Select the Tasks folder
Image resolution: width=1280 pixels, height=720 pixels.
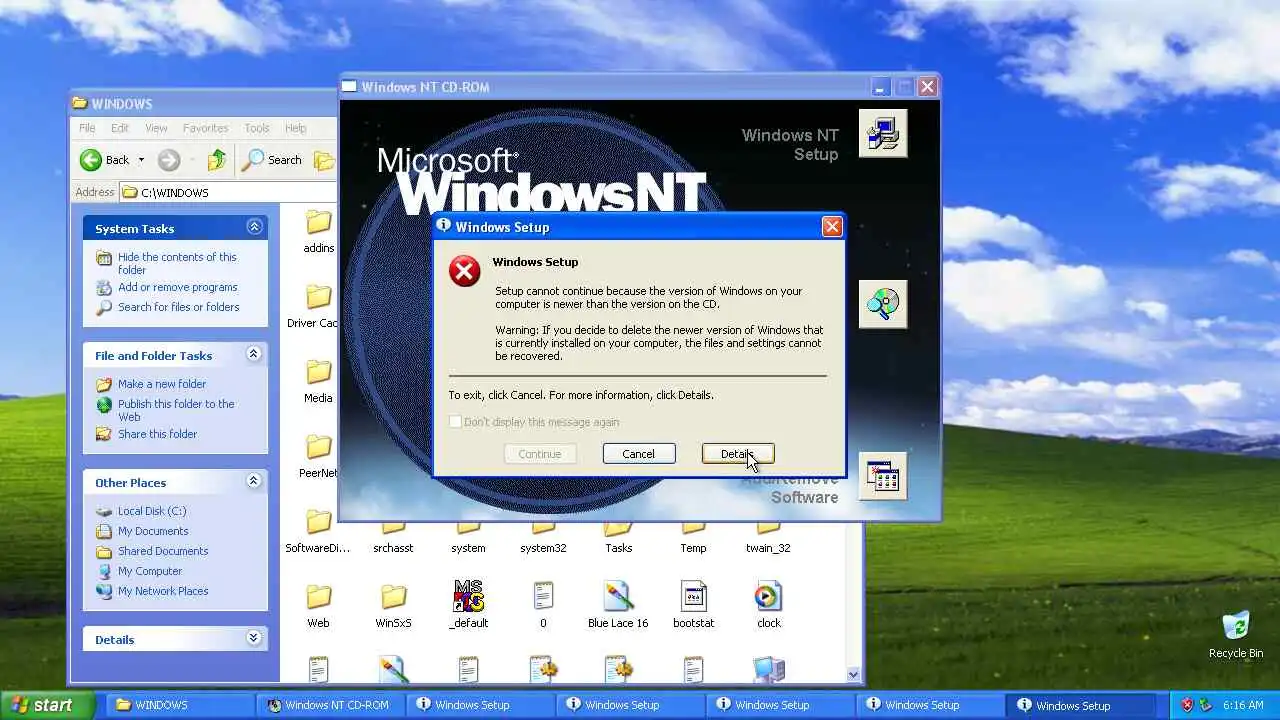[618, 536]
